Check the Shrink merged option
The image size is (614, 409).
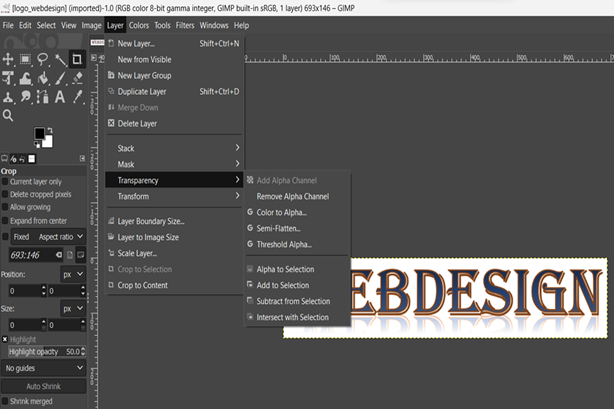pyautogui.click(x=6, y=400)
